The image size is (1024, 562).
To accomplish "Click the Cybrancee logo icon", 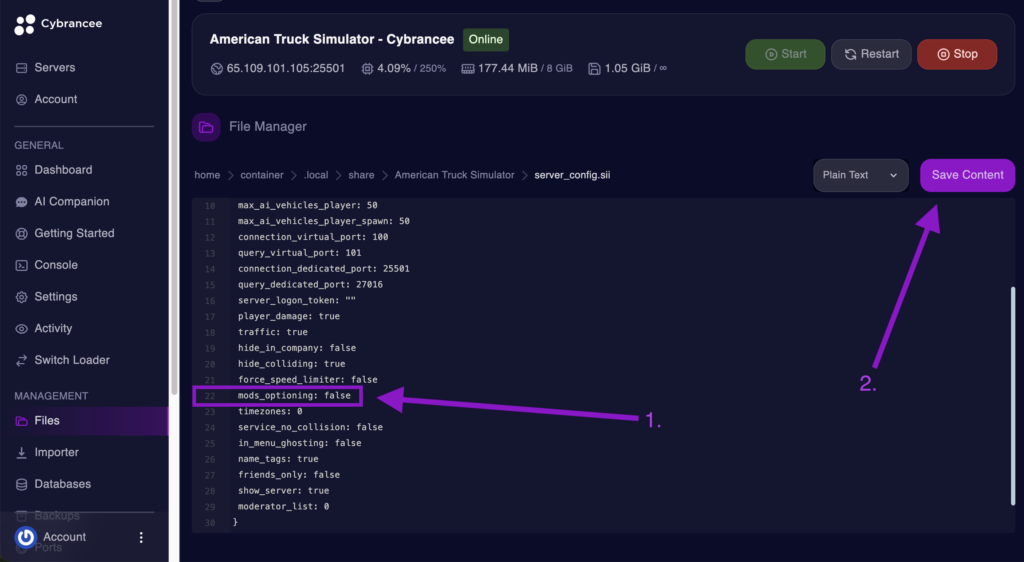I will [25, 24].
